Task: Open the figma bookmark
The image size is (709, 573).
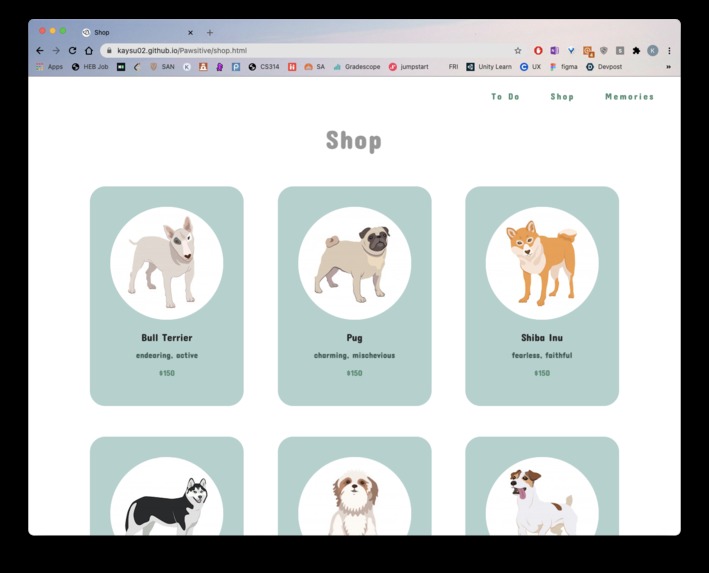Action: pos(564,67)
